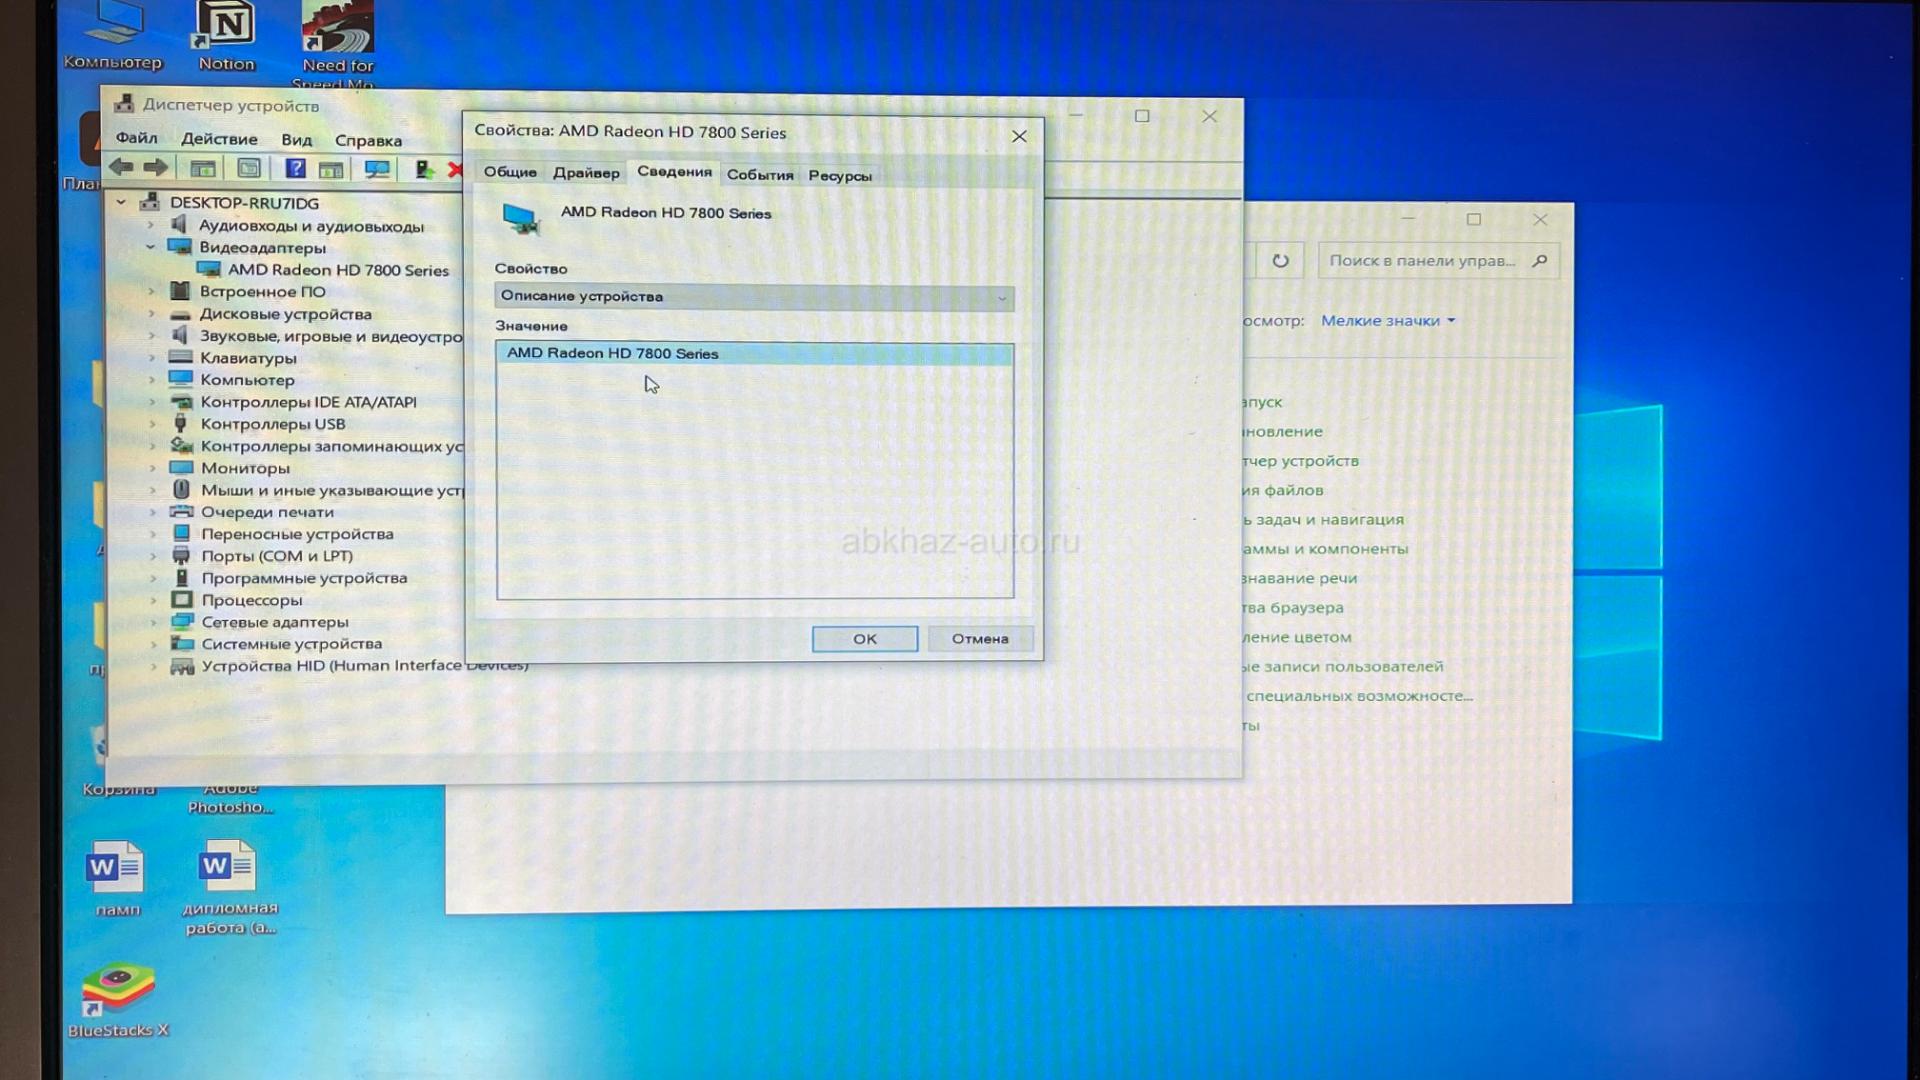Viewport: 1920px width, 1080px height.
Task: Click the update driver icon with green arrow
Action: 424,170
